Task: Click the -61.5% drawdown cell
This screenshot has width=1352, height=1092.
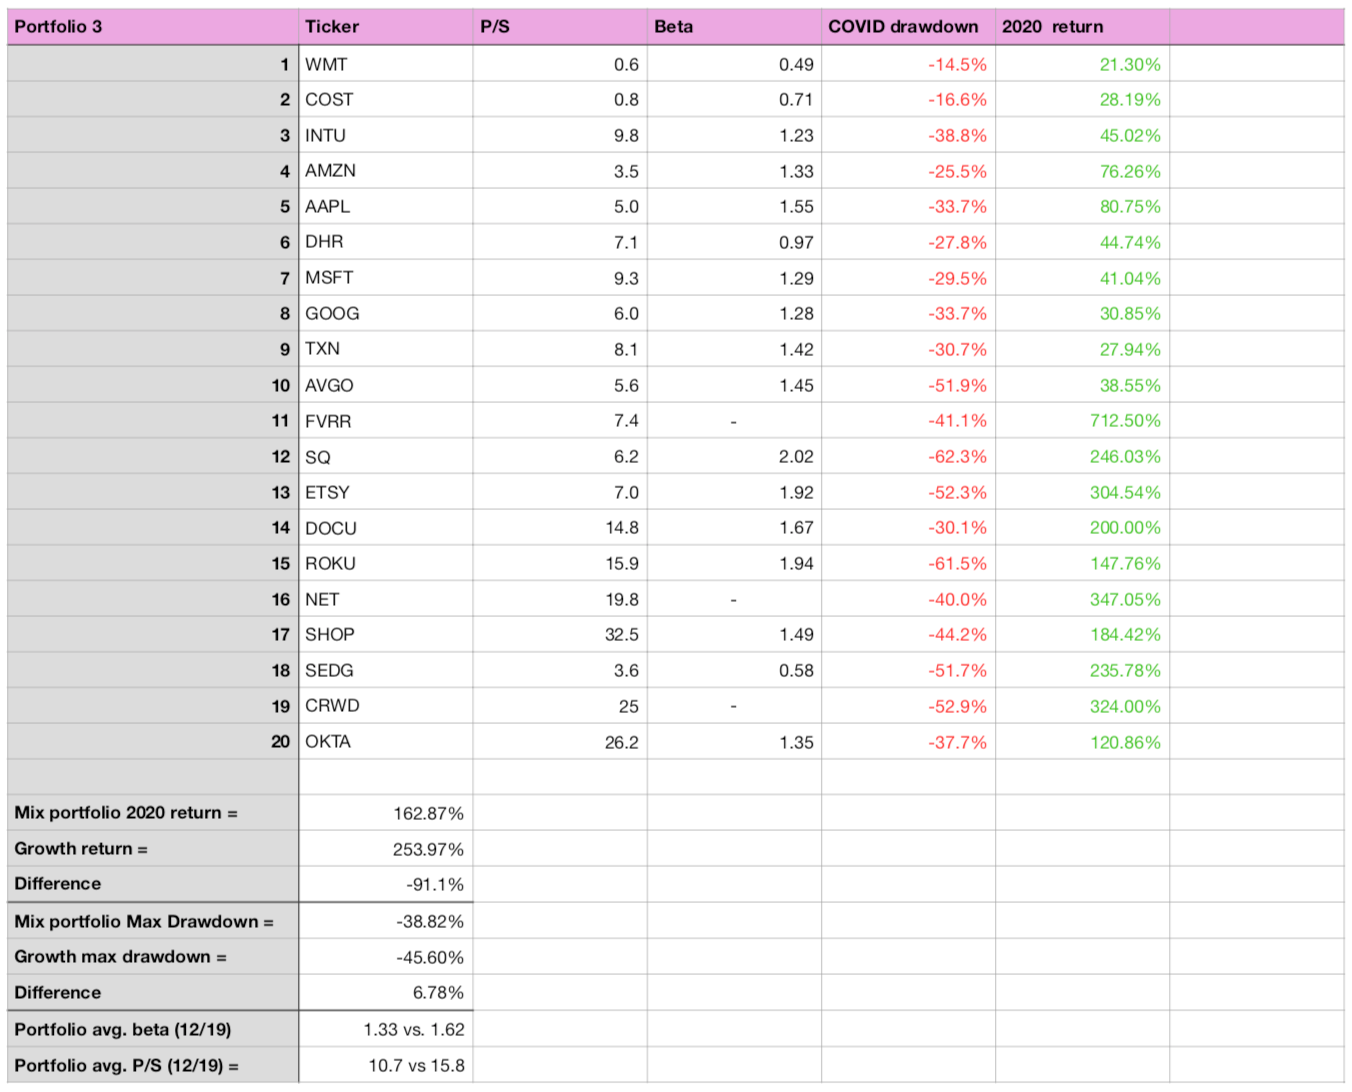Action: (908, 563)
